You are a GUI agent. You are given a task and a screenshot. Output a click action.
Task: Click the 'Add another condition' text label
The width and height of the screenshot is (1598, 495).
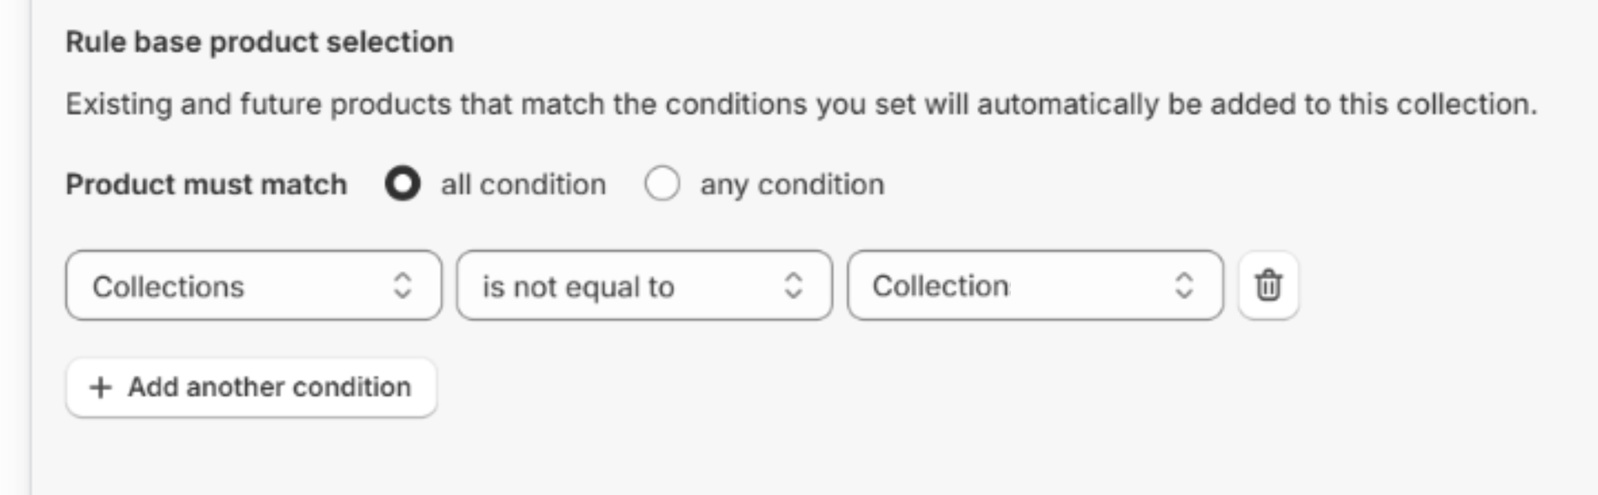click(x=269, y=387)
